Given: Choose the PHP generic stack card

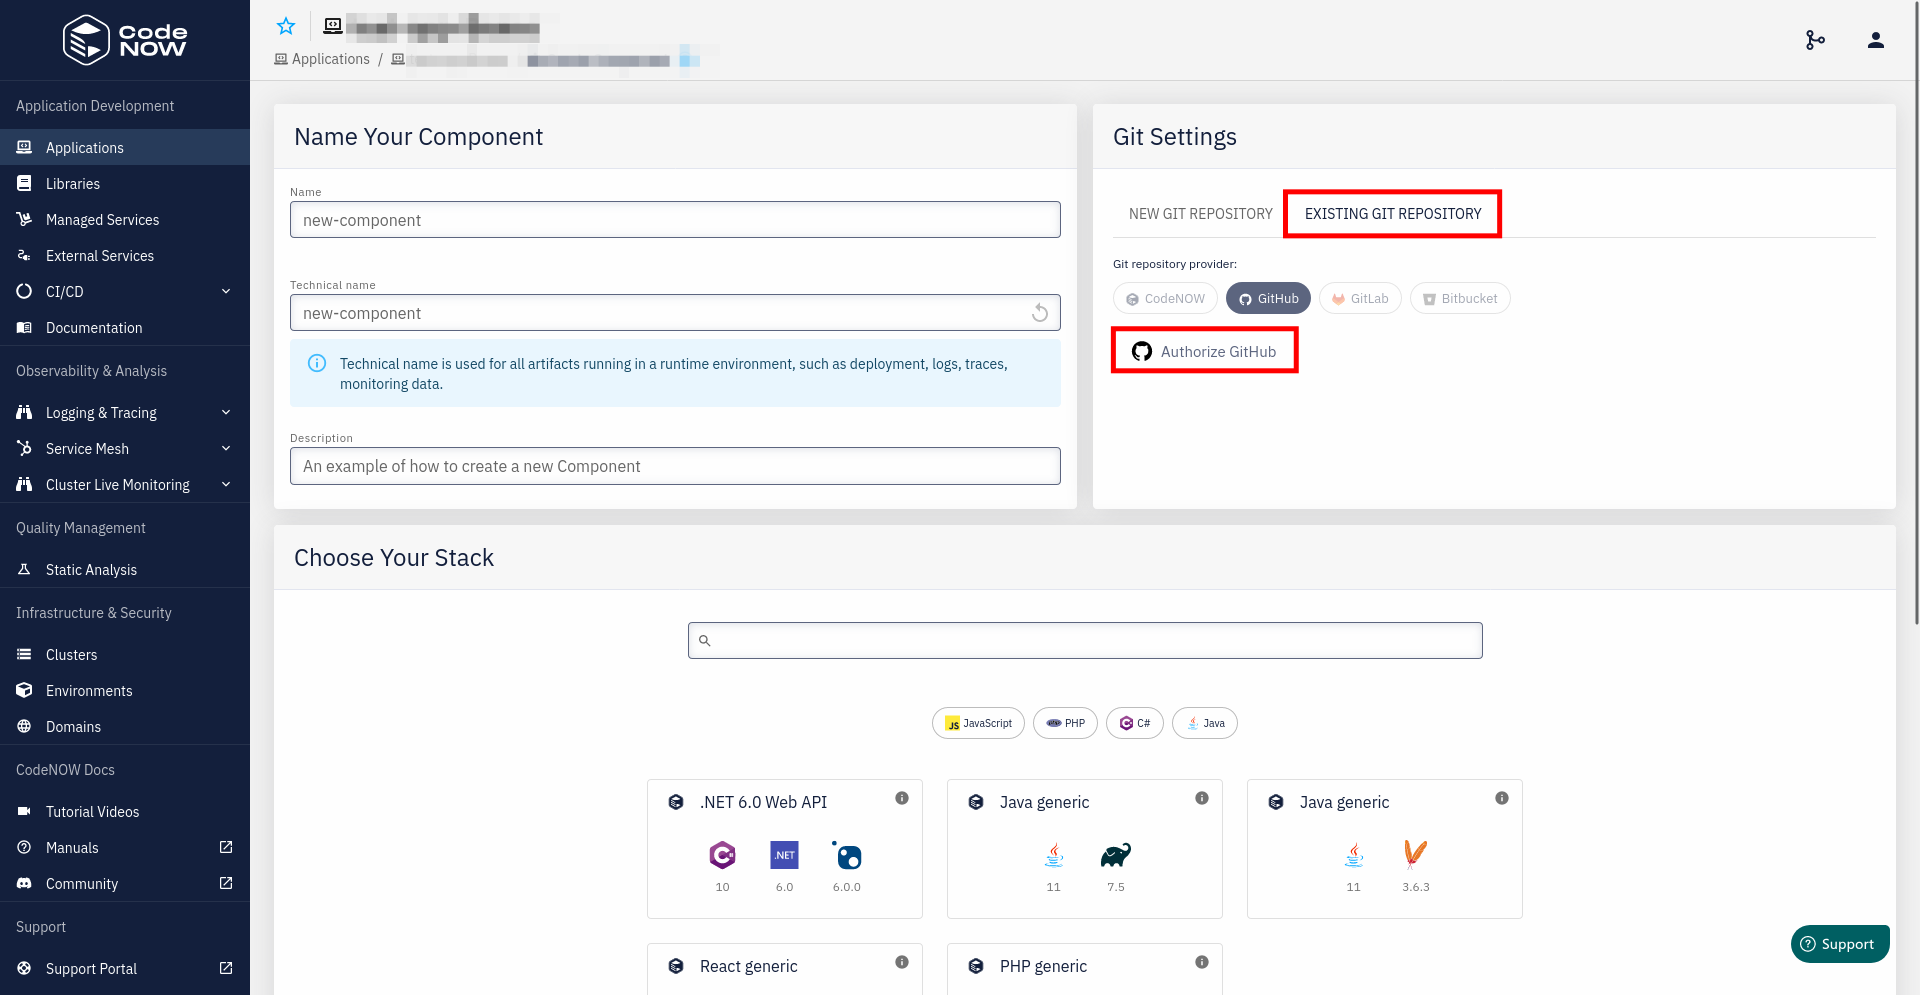Looking at the screenshot, I should (1085, 969).
